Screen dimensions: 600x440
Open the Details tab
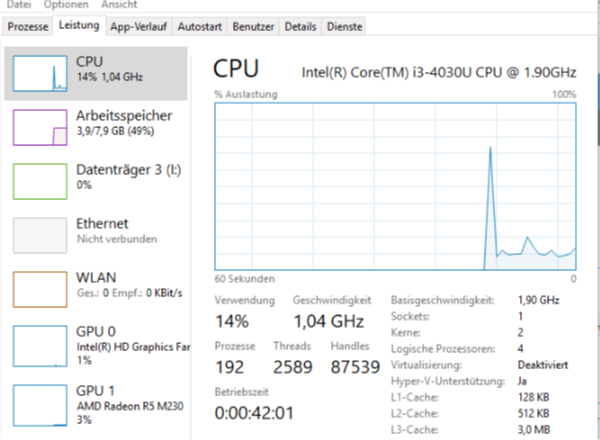click(300, 26)
